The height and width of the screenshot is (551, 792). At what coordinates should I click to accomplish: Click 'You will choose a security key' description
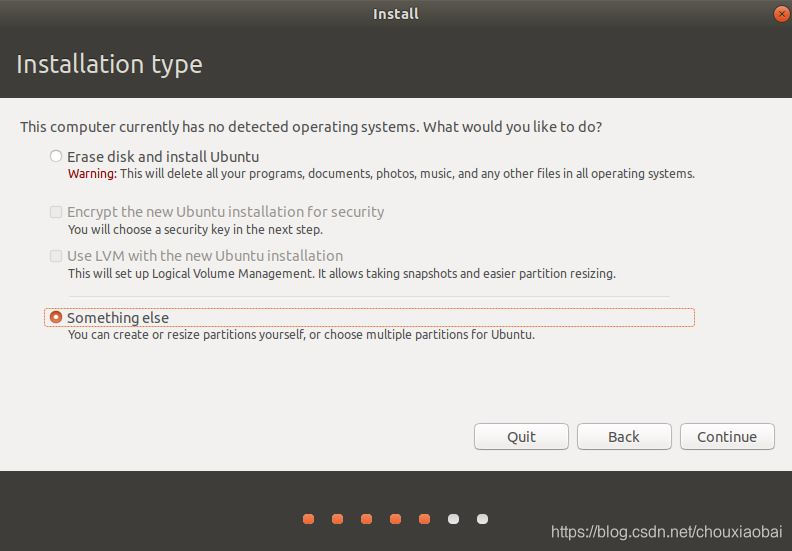195,230
